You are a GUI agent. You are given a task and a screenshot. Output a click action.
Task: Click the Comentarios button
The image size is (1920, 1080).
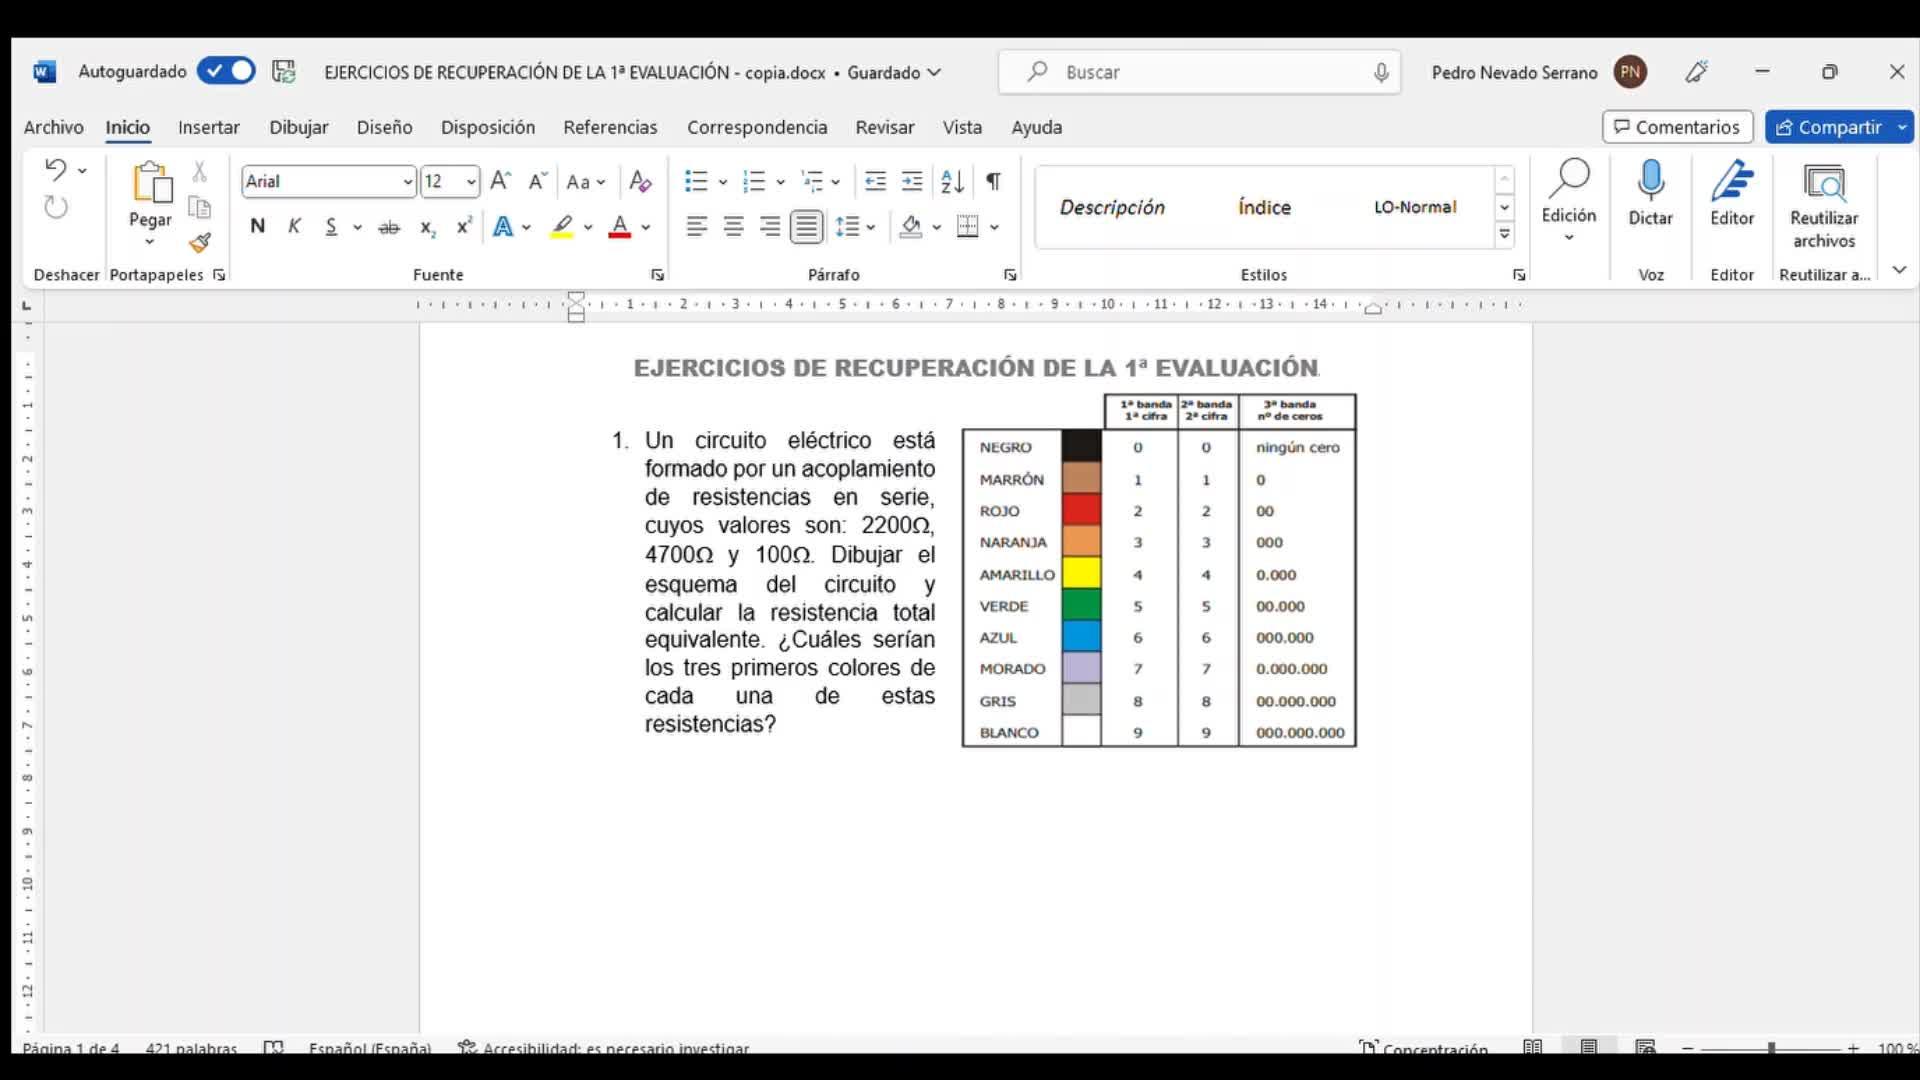(1677, 127)
